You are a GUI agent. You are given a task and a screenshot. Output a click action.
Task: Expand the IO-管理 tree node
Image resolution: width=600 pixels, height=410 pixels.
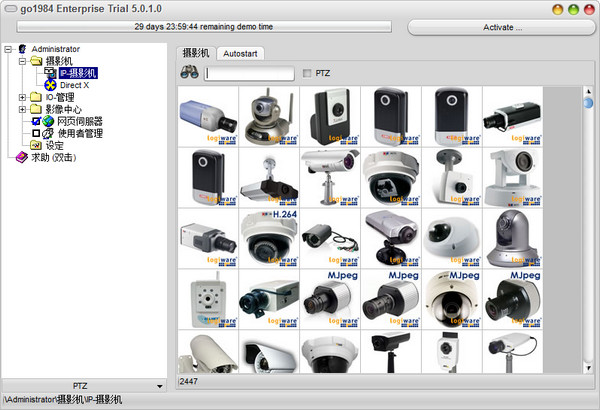click(x=22, y=97)
